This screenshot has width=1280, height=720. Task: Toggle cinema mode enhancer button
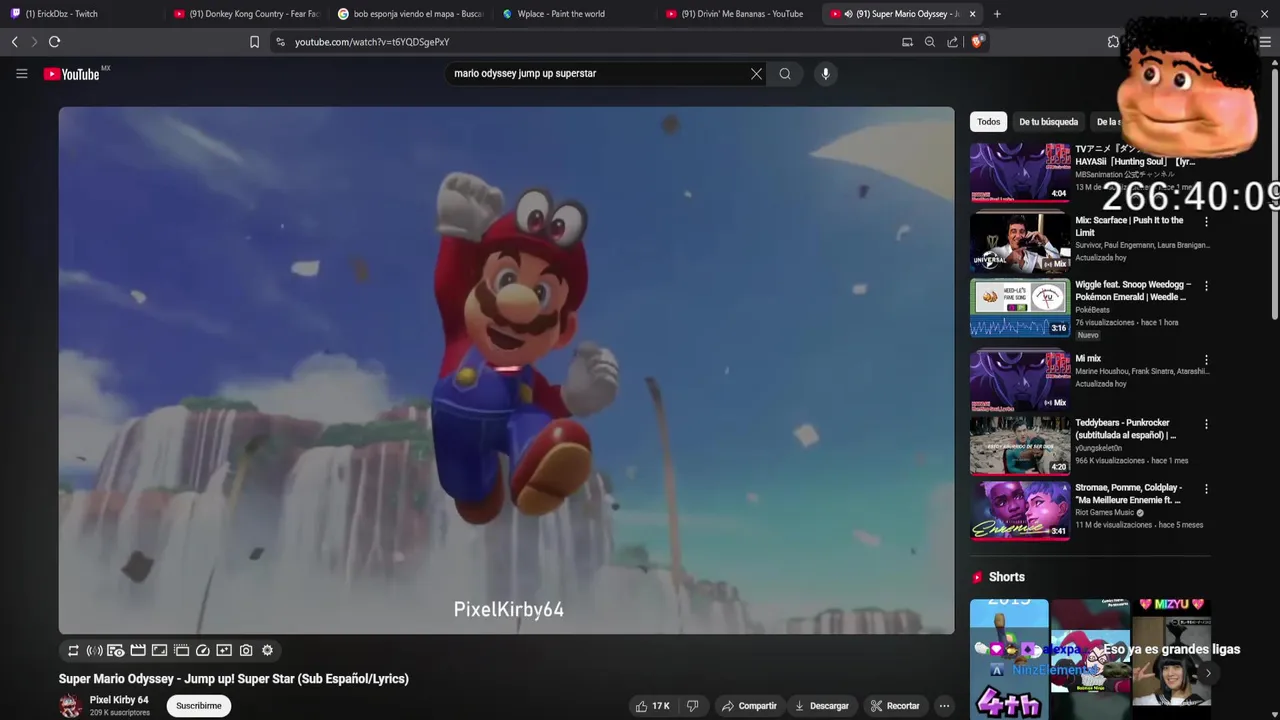(138, 650)
